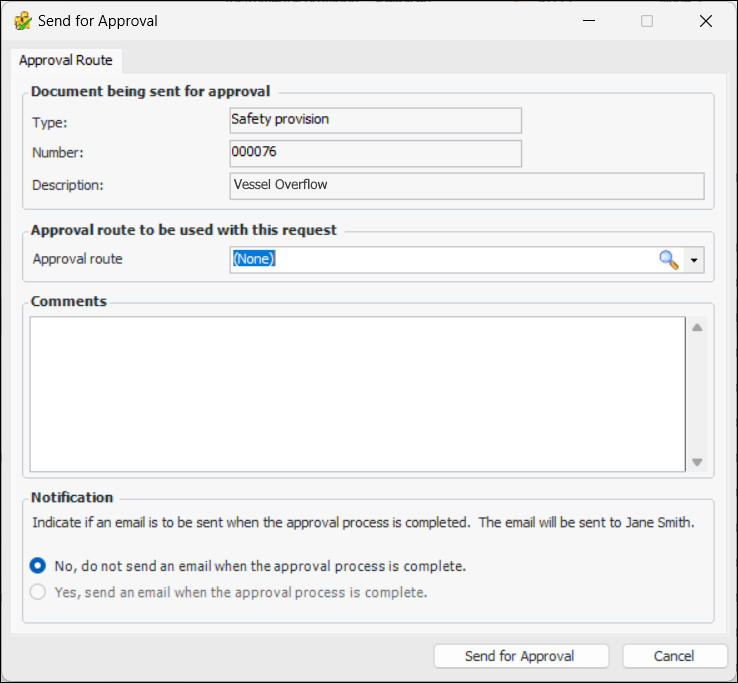Choose 'Yes, send an email' radio option
The height and width of the screenshot is (683, 738).
tap(38, 592)
